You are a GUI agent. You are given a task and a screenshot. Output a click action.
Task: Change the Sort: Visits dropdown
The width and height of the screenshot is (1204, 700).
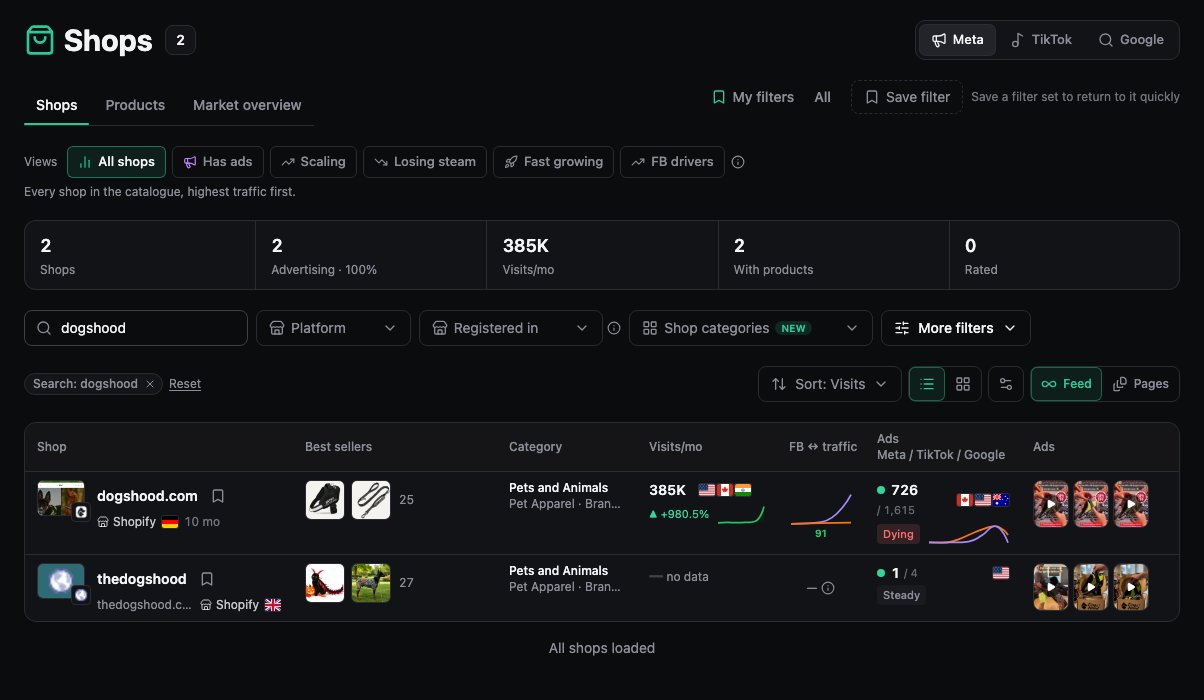[830, 384]
